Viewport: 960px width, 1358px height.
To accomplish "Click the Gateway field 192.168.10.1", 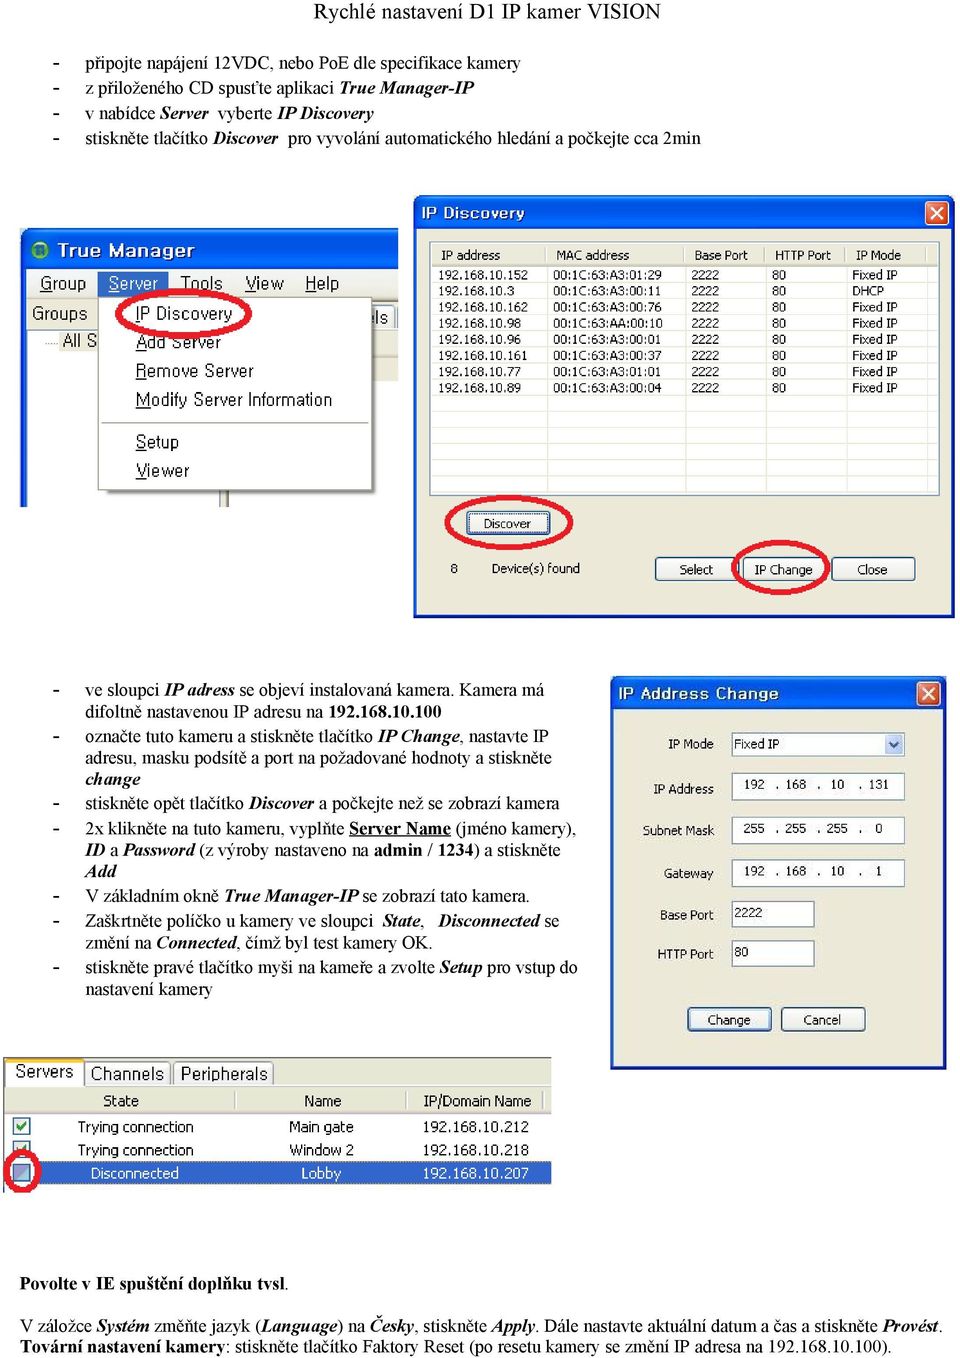I will [x=818, y=872].
